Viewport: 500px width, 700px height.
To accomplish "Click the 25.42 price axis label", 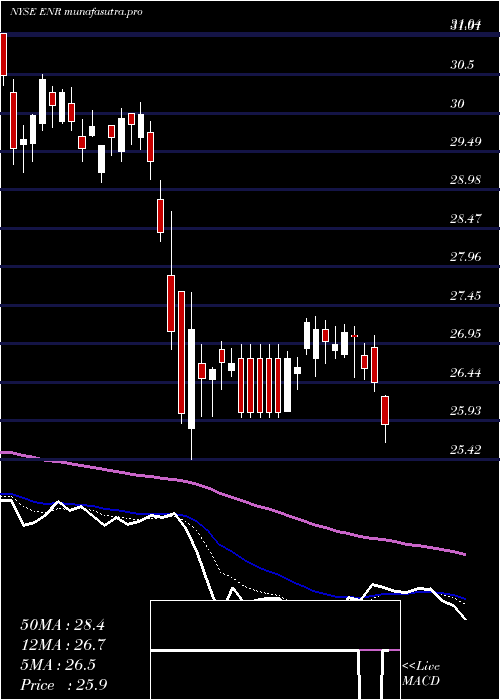I will click(466, 450).
